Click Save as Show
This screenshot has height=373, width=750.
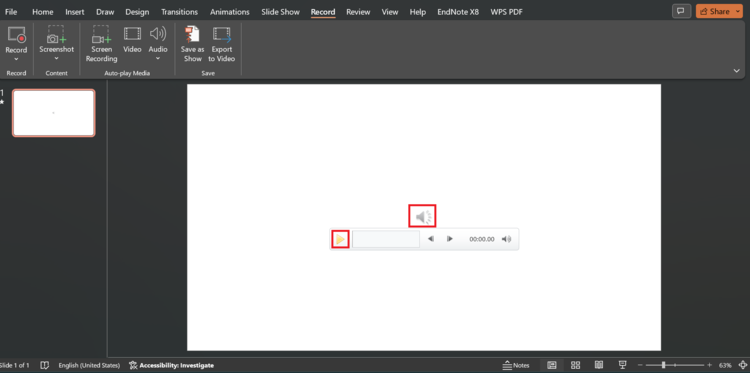192,44
